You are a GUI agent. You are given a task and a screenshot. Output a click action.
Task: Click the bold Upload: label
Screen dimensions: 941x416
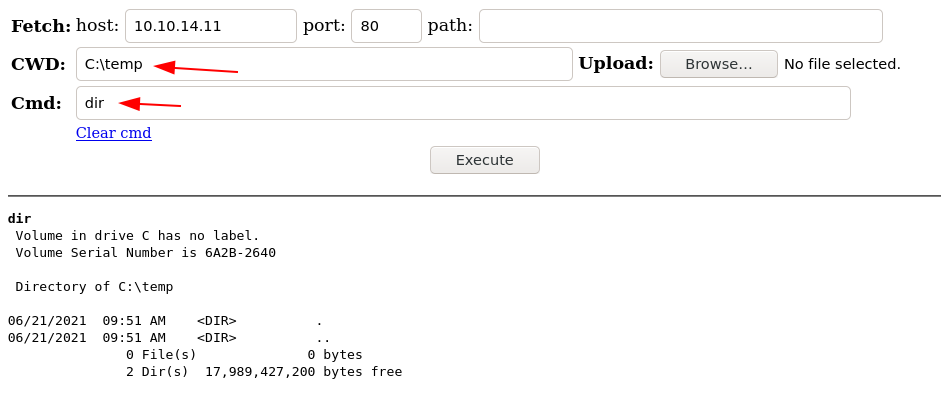(615, 64)
